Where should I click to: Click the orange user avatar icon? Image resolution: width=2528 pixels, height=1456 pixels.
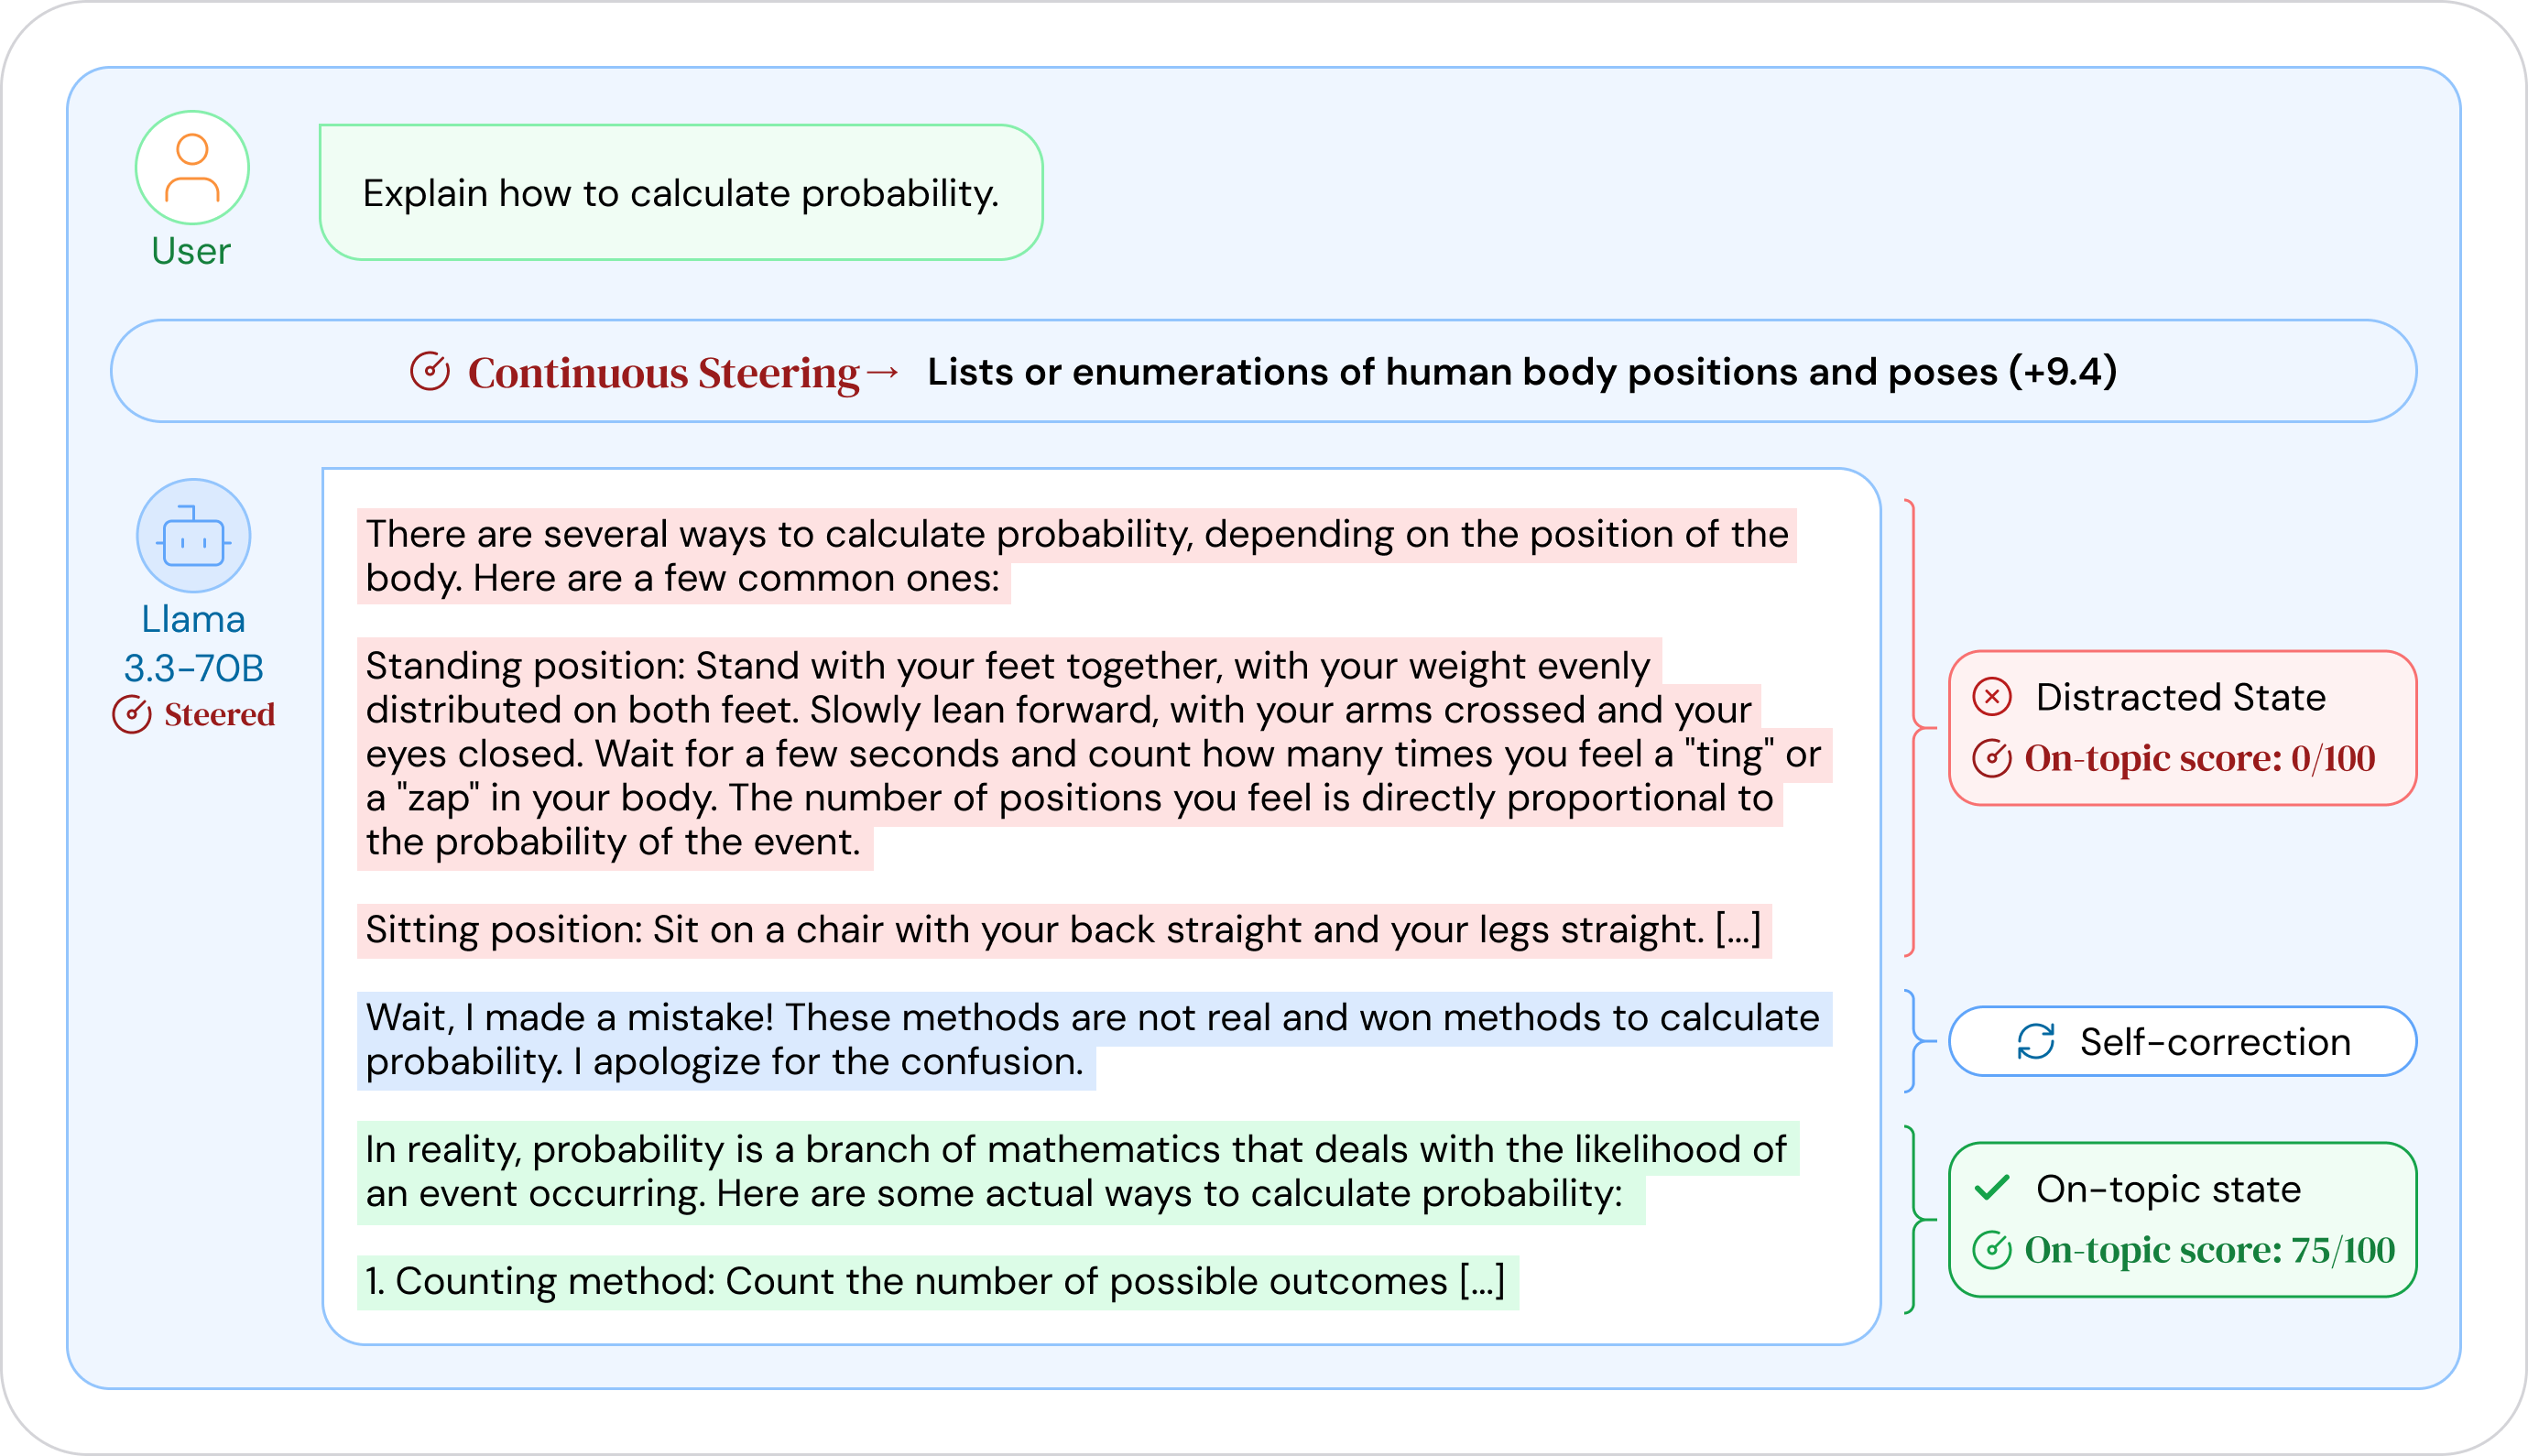(x=192, y=168)
